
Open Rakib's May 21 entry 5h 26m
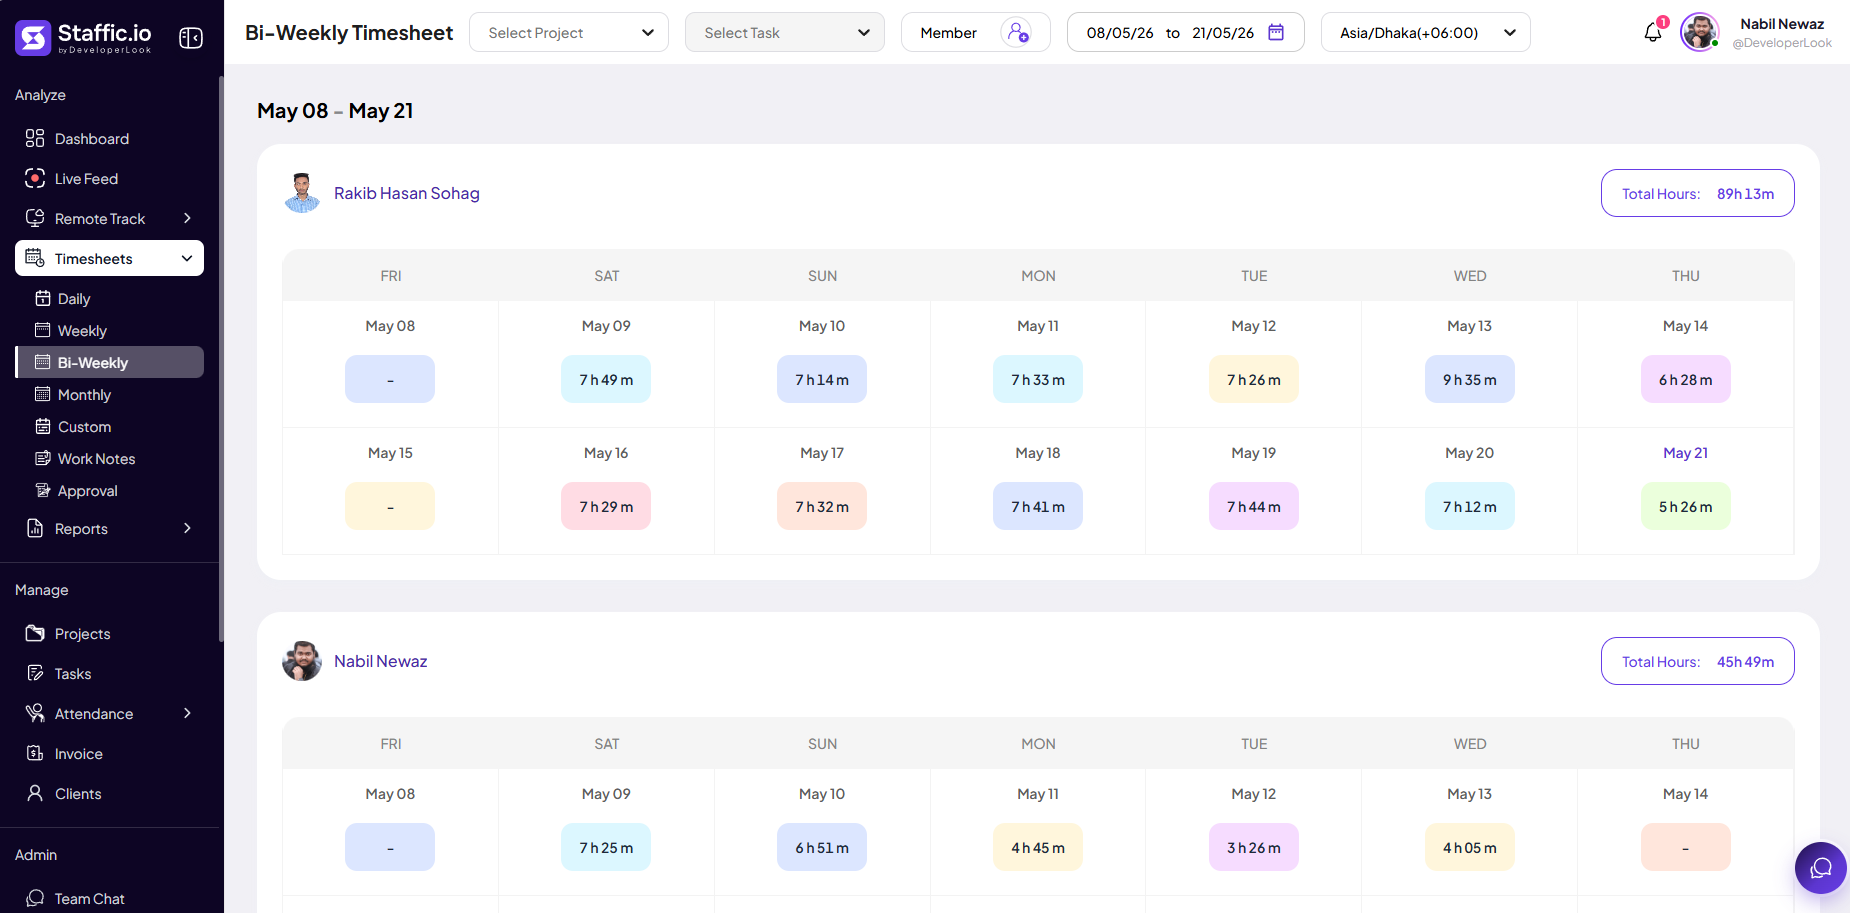point(1686,506)
